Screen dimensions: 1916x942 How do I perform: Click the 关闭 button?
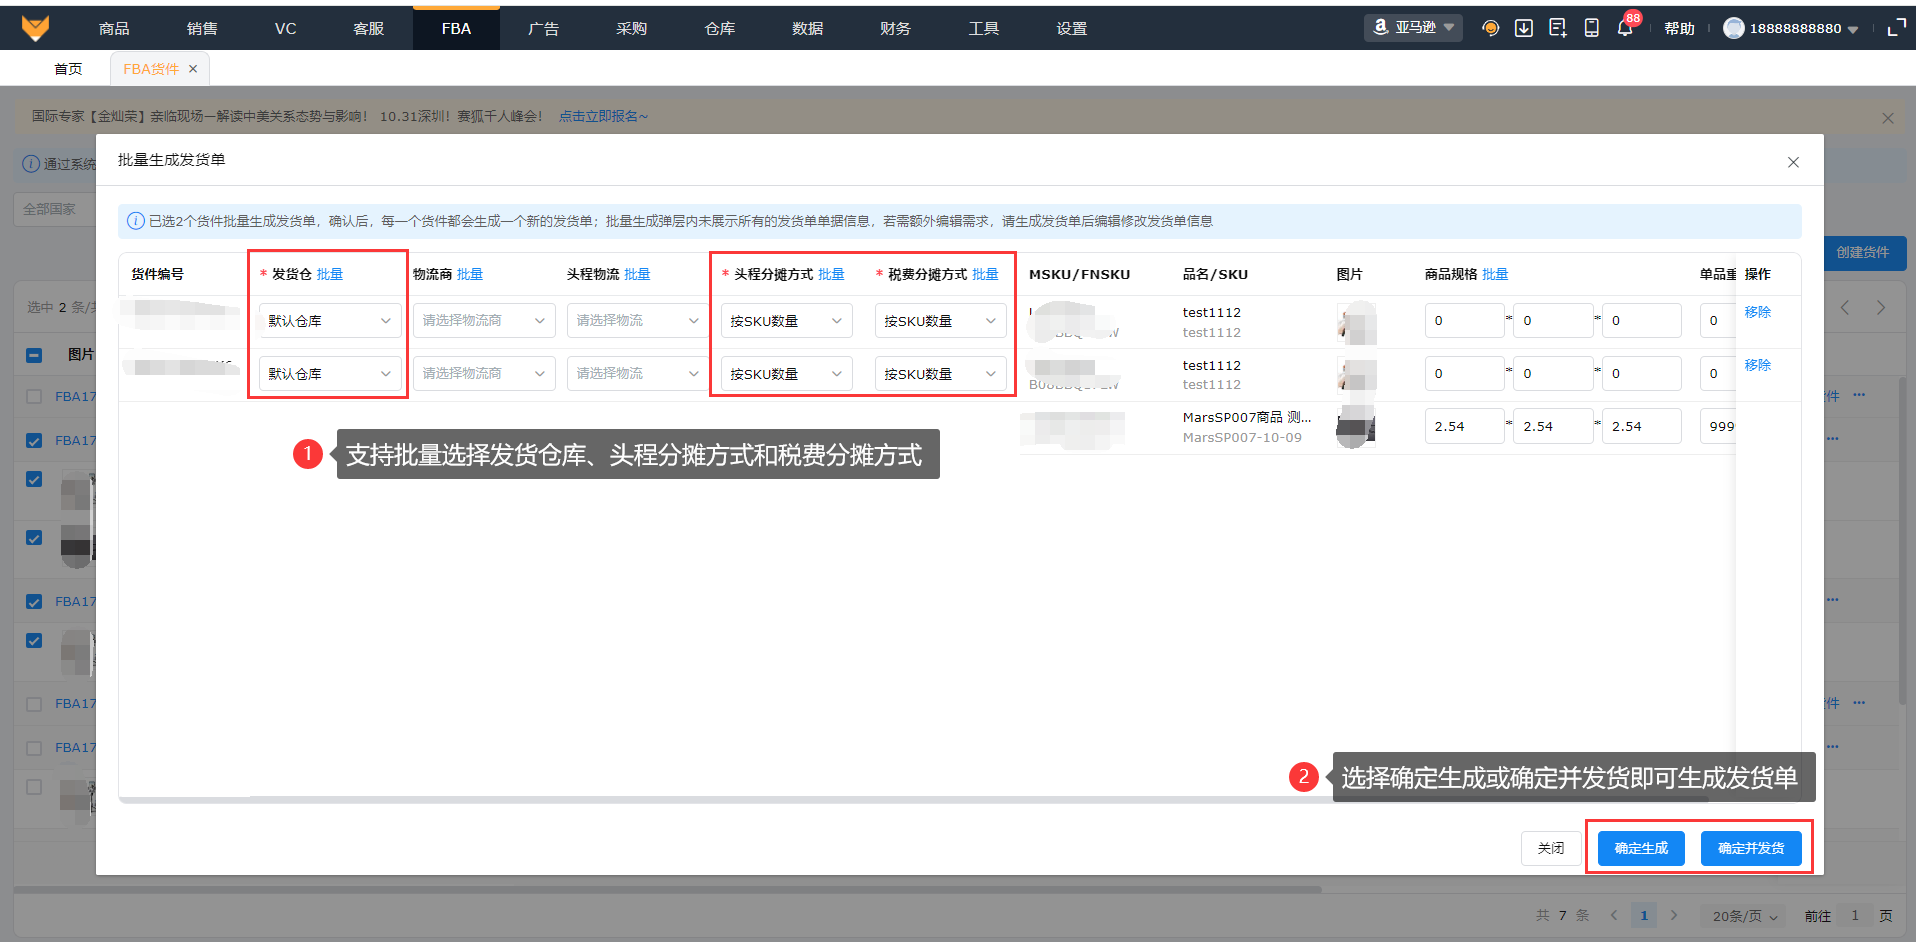point(1551,848)
